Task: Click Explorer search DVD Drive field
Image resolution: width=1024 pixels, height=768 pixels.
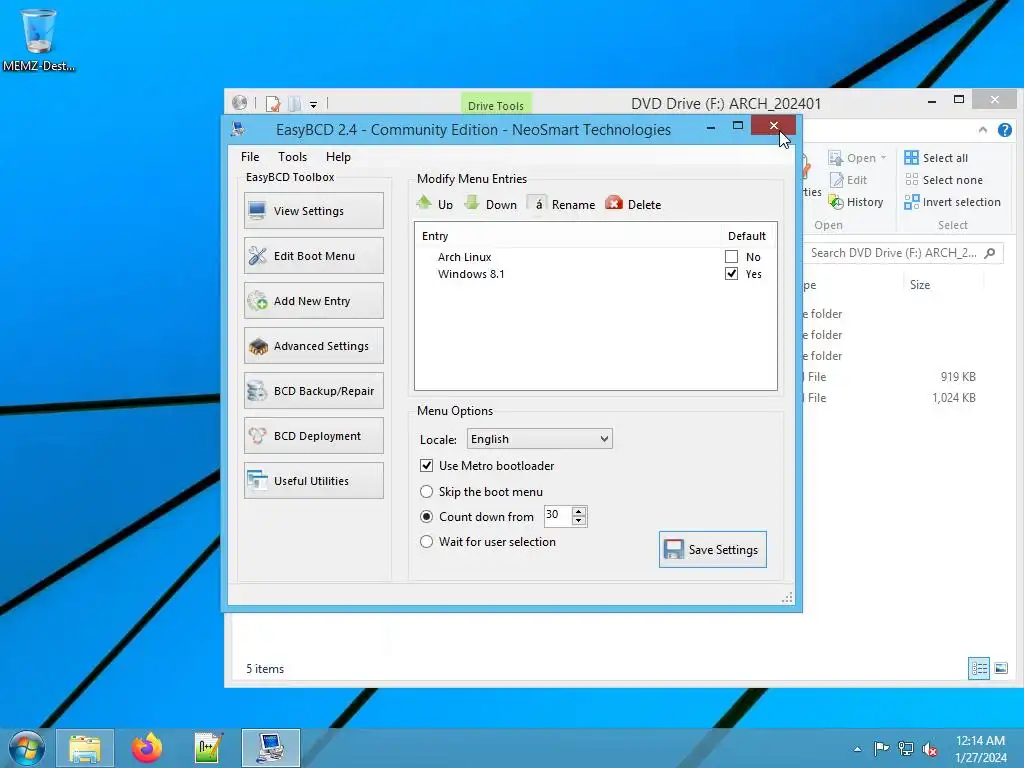Action: 893,253
